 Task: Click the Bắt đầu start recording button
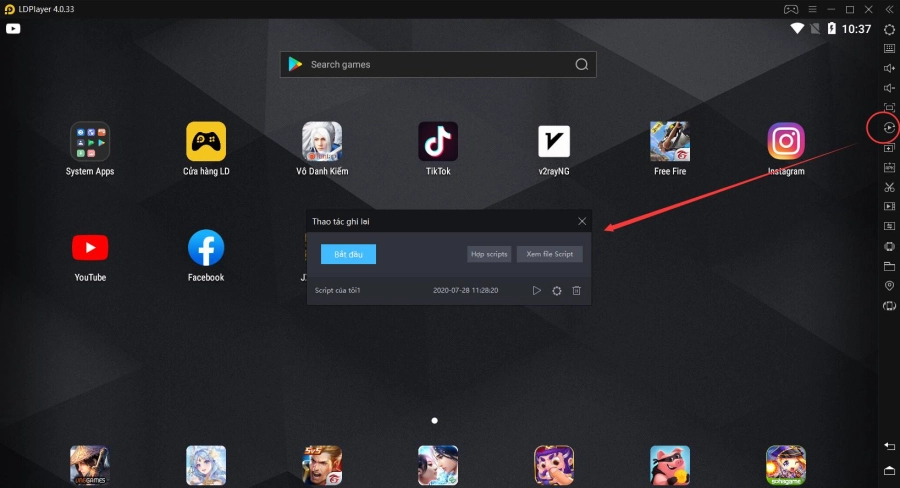click(348, 254)
